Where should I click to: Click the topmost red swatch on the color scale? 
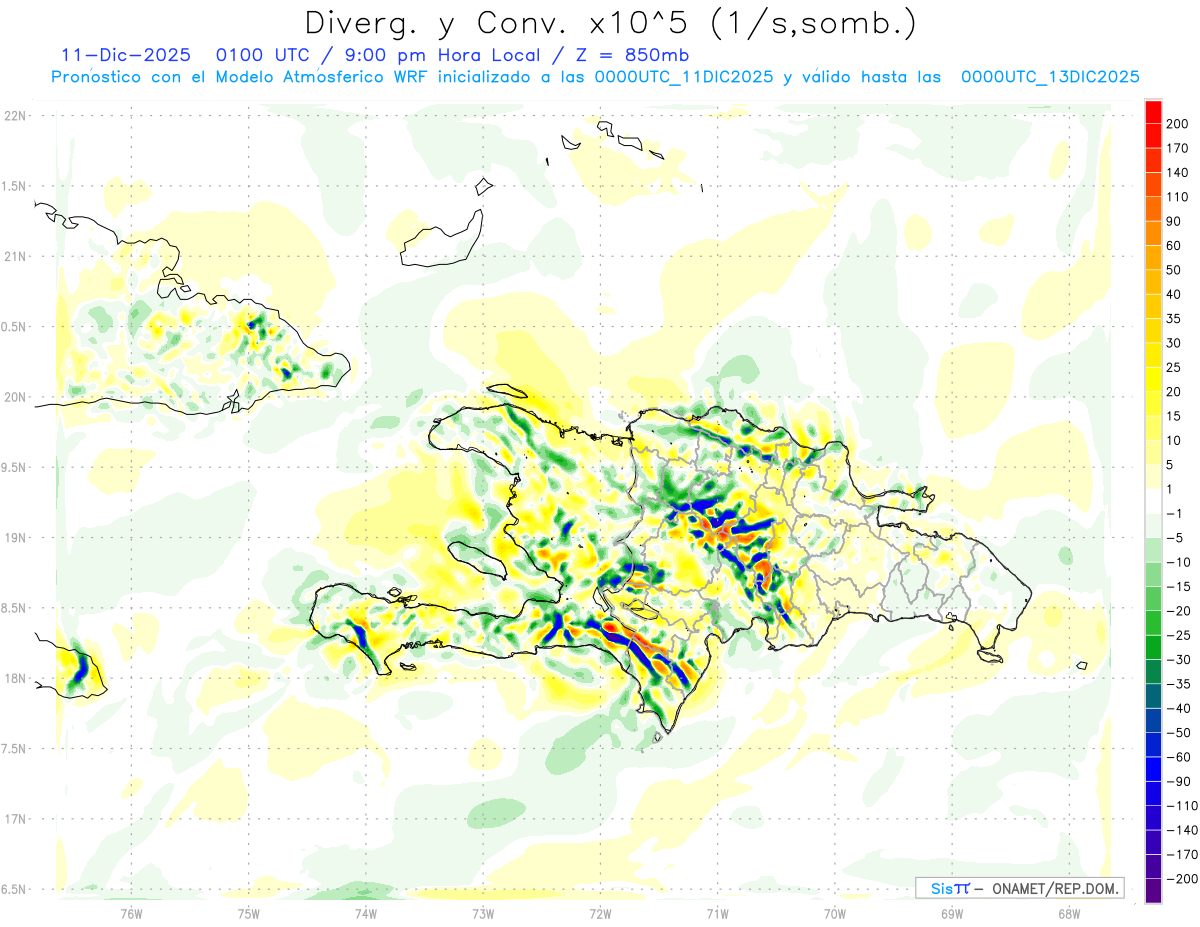1153,112
